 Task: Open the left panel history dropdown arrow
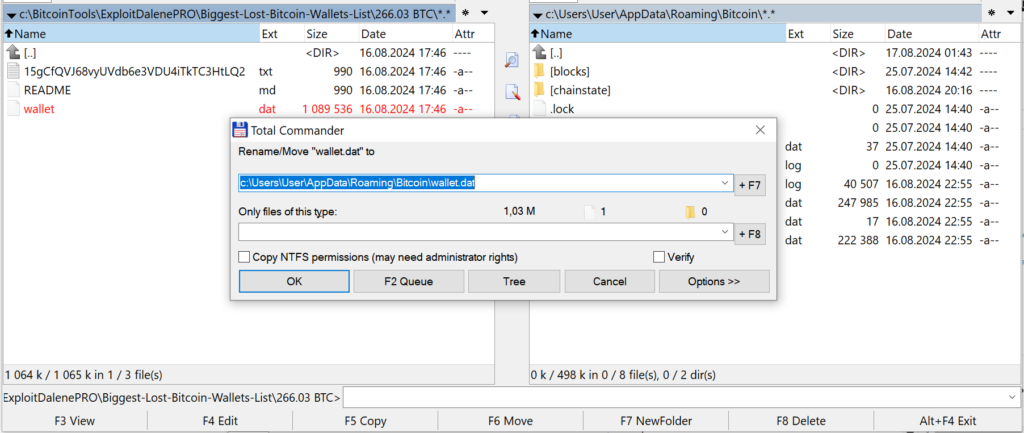484,13
